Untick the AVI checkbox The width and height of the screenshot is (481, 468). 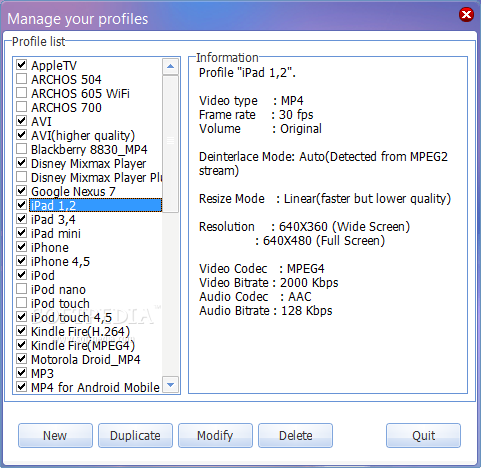coord(22,120)
